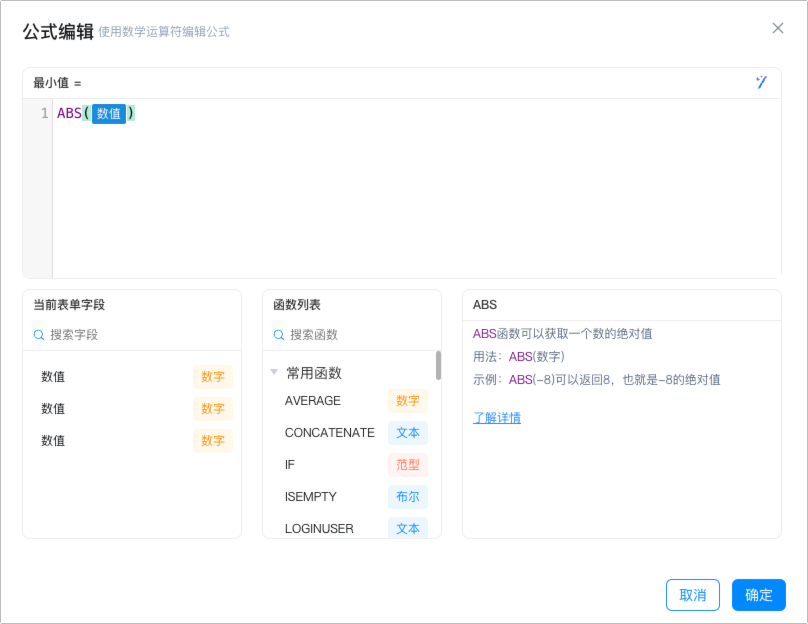Click the formula format wand icon
Viewport: 808px width, 624px height.
(761, 82)
